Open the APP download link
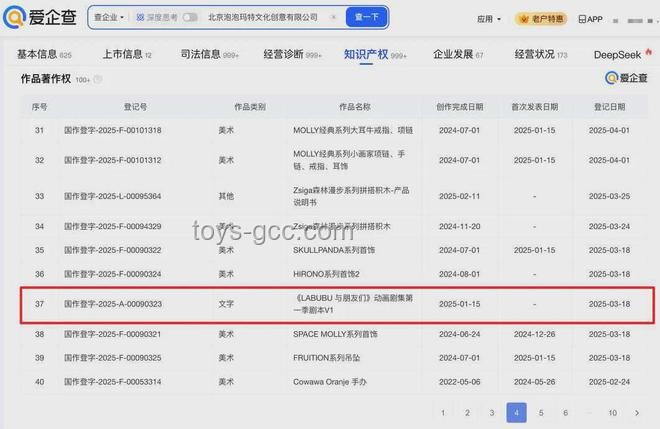 [x=590, y=19]
